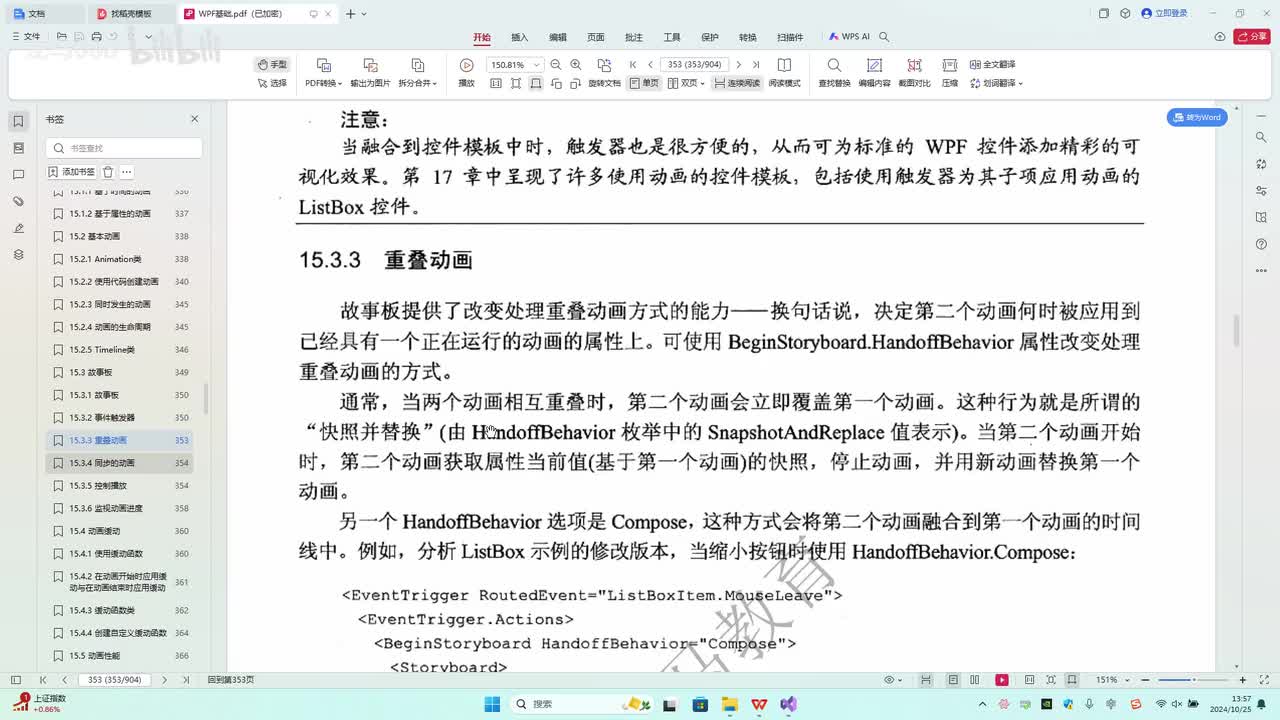Screen dimensions: 1280x720
Task: Click 全文翻译 full text translation
Action: (x=992, y=64)
